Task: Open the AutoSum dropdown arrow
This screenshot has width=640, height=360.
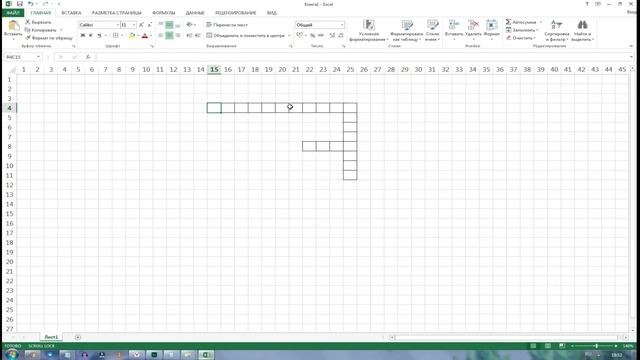Action: click(x=541, y=22)
